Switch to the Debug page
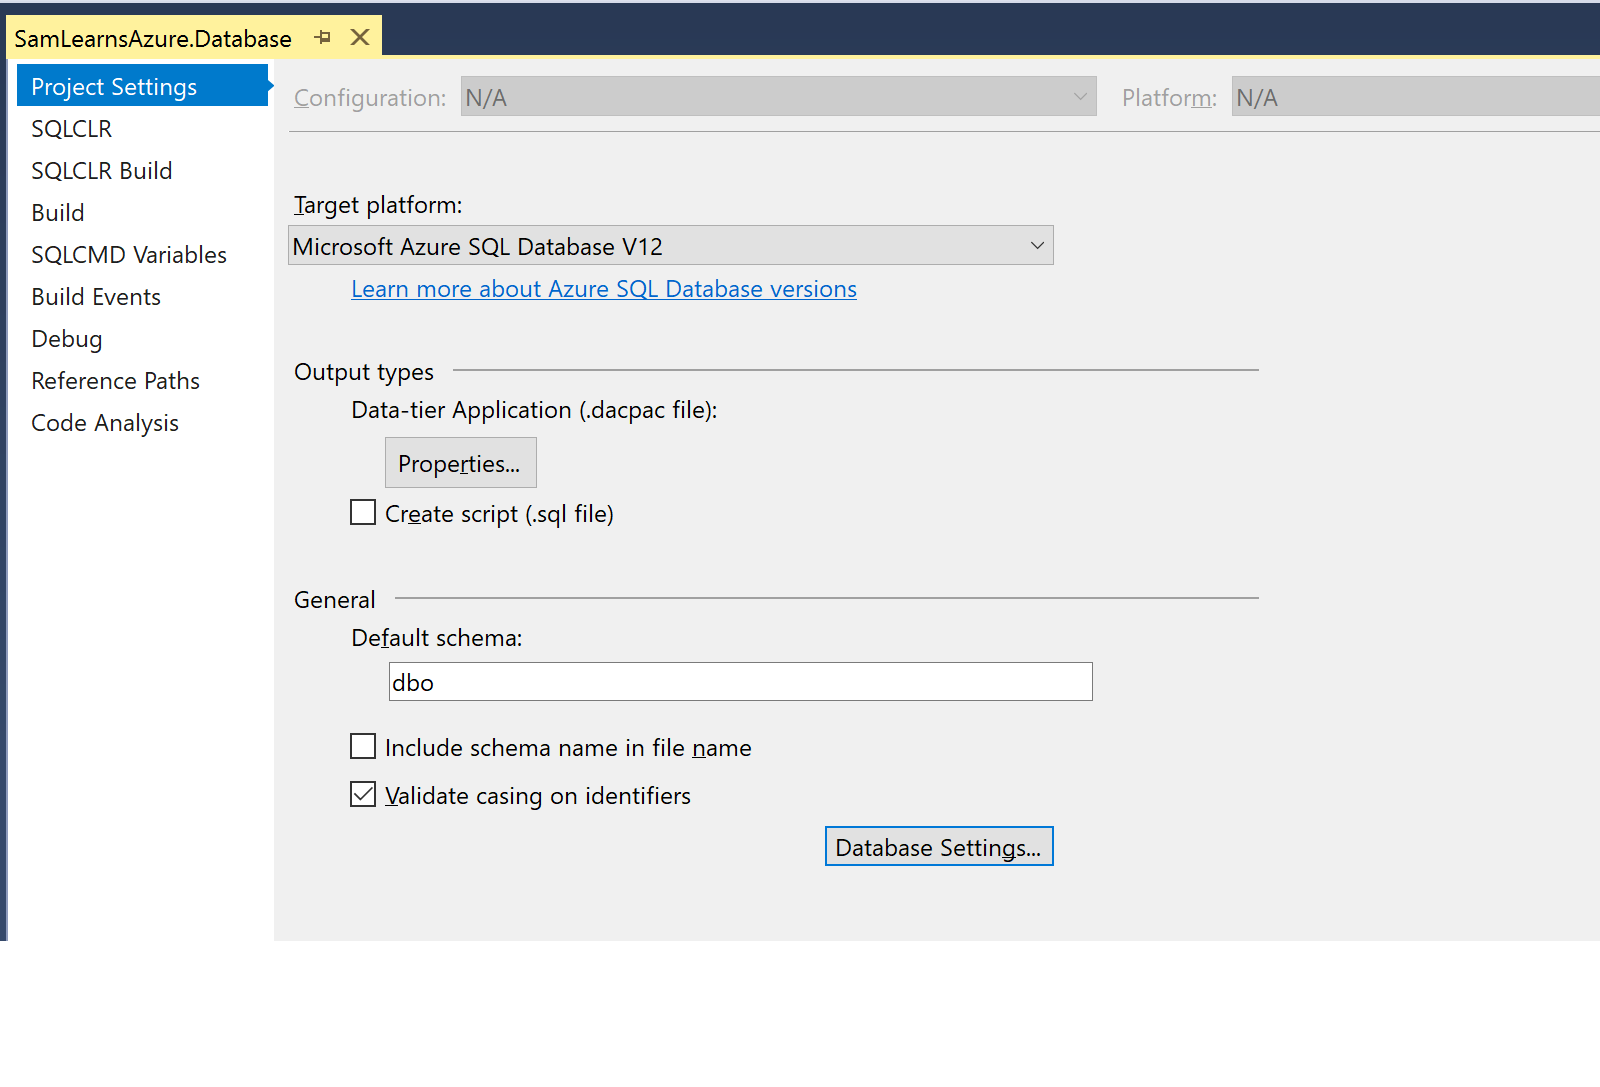The height and width of the screenshot is (1087, 1600). click(67, 339)
